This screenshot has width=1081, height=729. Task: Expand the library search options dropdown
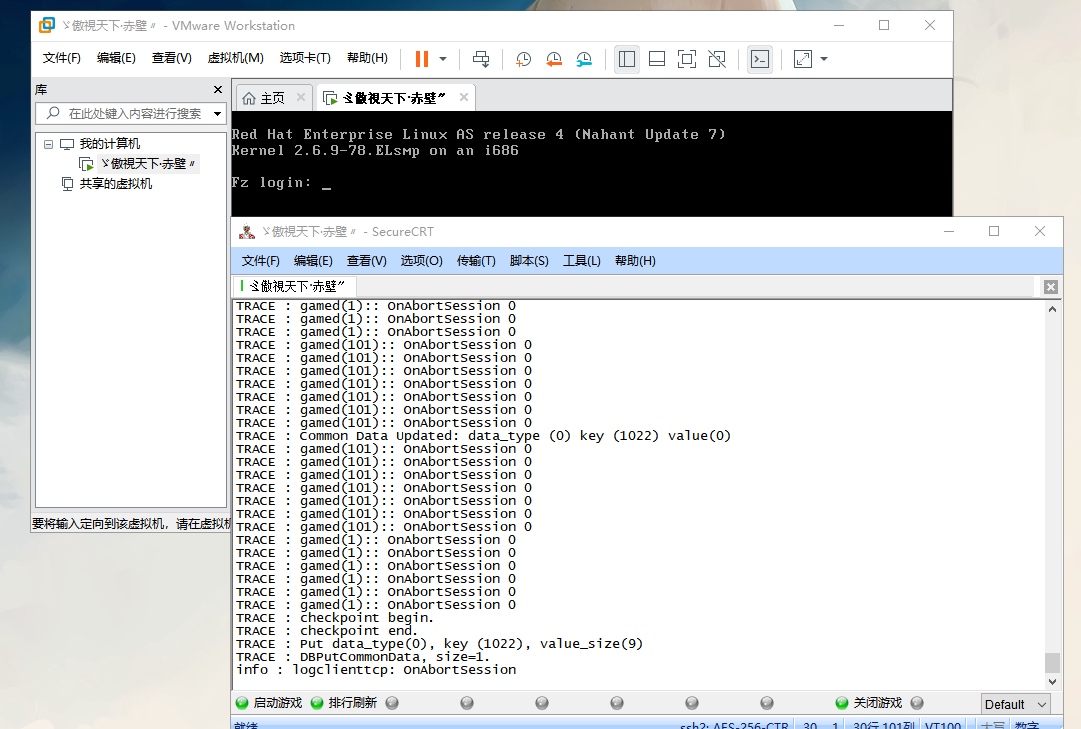[x=218, y=113]
